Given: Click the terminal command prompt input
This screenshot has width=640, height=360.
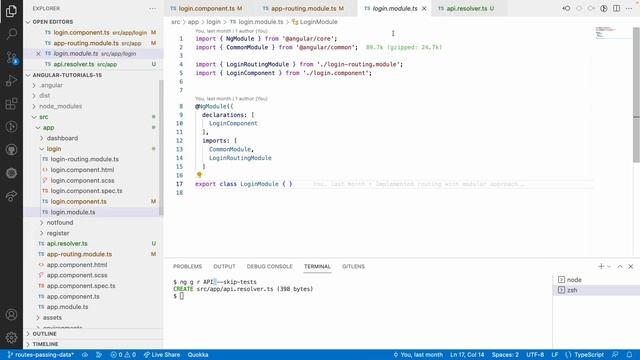Looking at the screenshot, I should coord(182,296).
